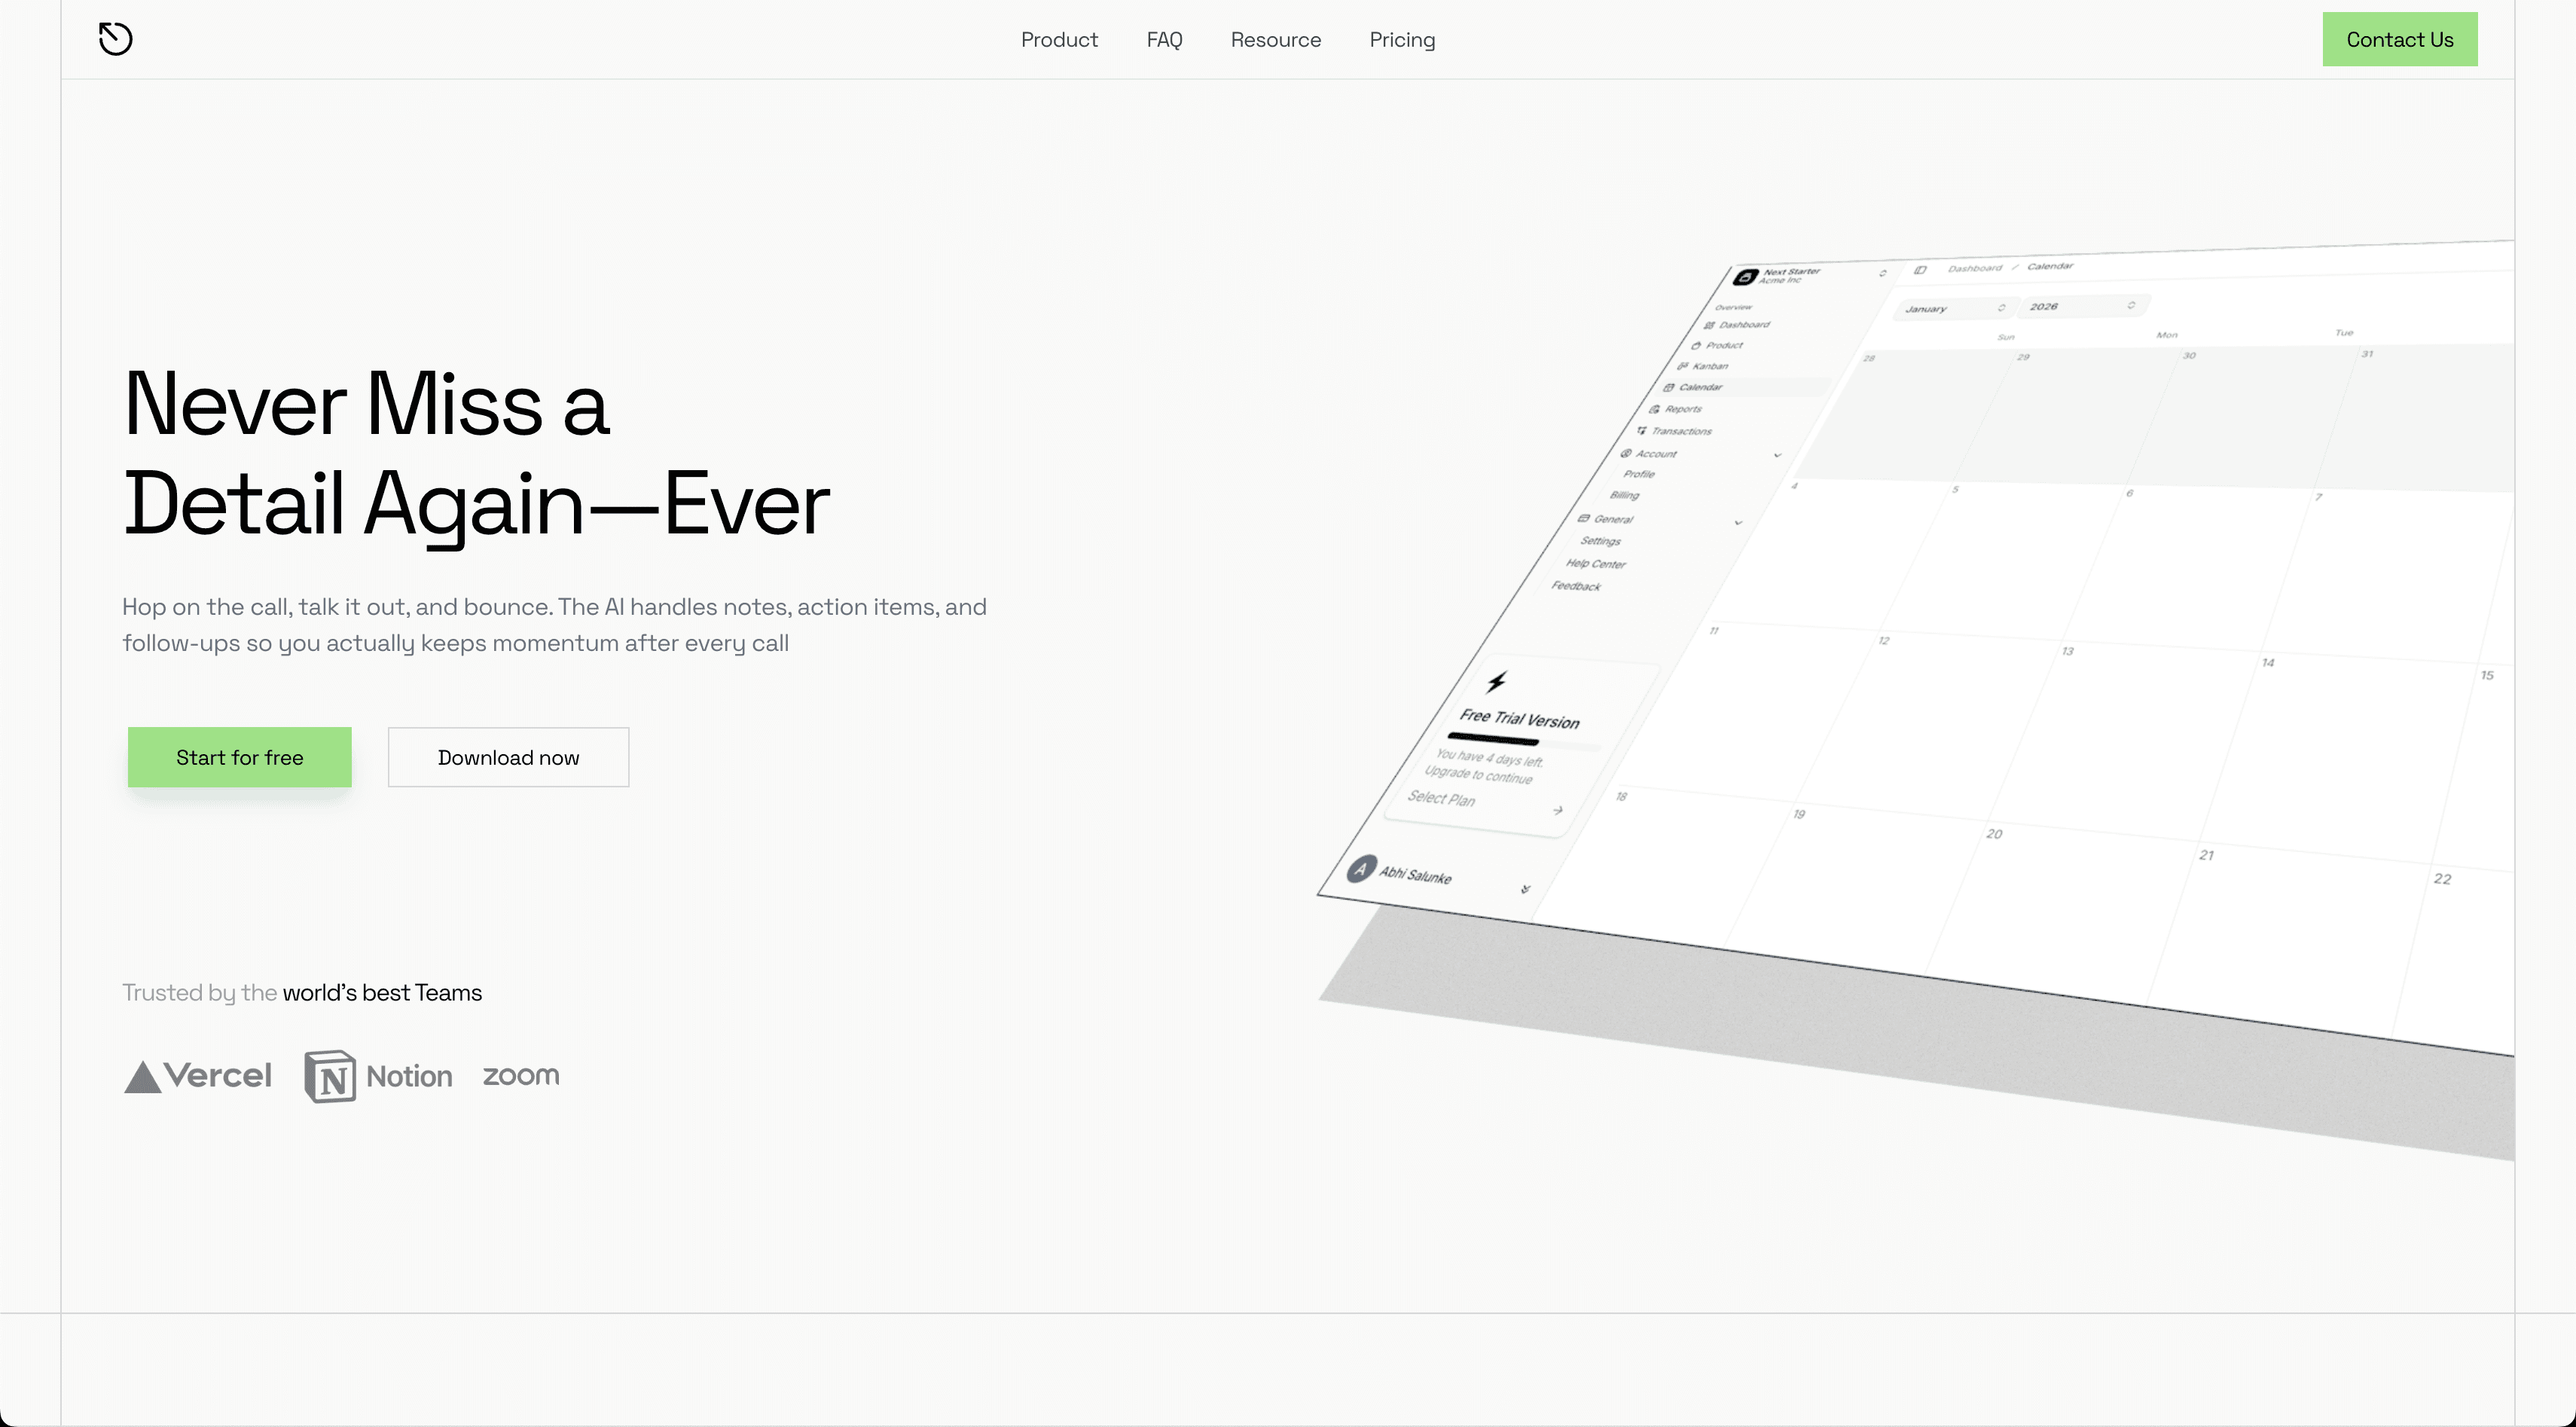Viewport: 2576px width, 1427px height.
Task: Click the Free Trial progress bar
Action: 1525,742
